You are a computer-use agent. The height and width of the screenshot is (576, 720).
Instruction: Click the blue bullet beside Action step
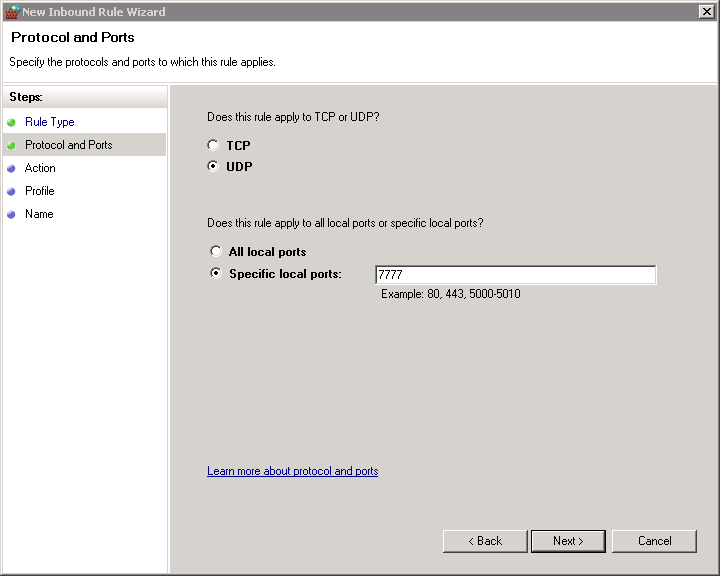[11, 168]
